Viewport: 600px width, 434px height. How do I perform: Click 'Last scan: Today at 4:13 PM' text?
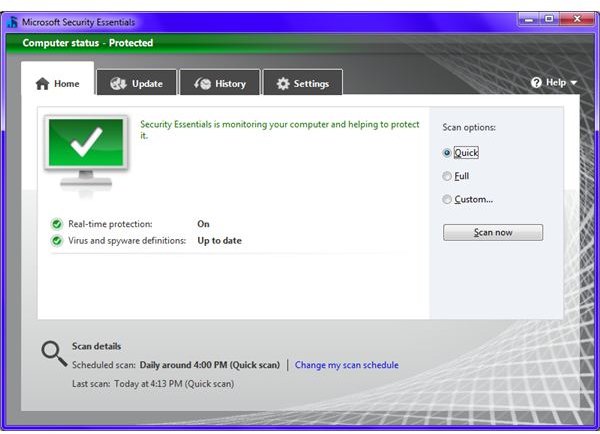click(153, 384)
